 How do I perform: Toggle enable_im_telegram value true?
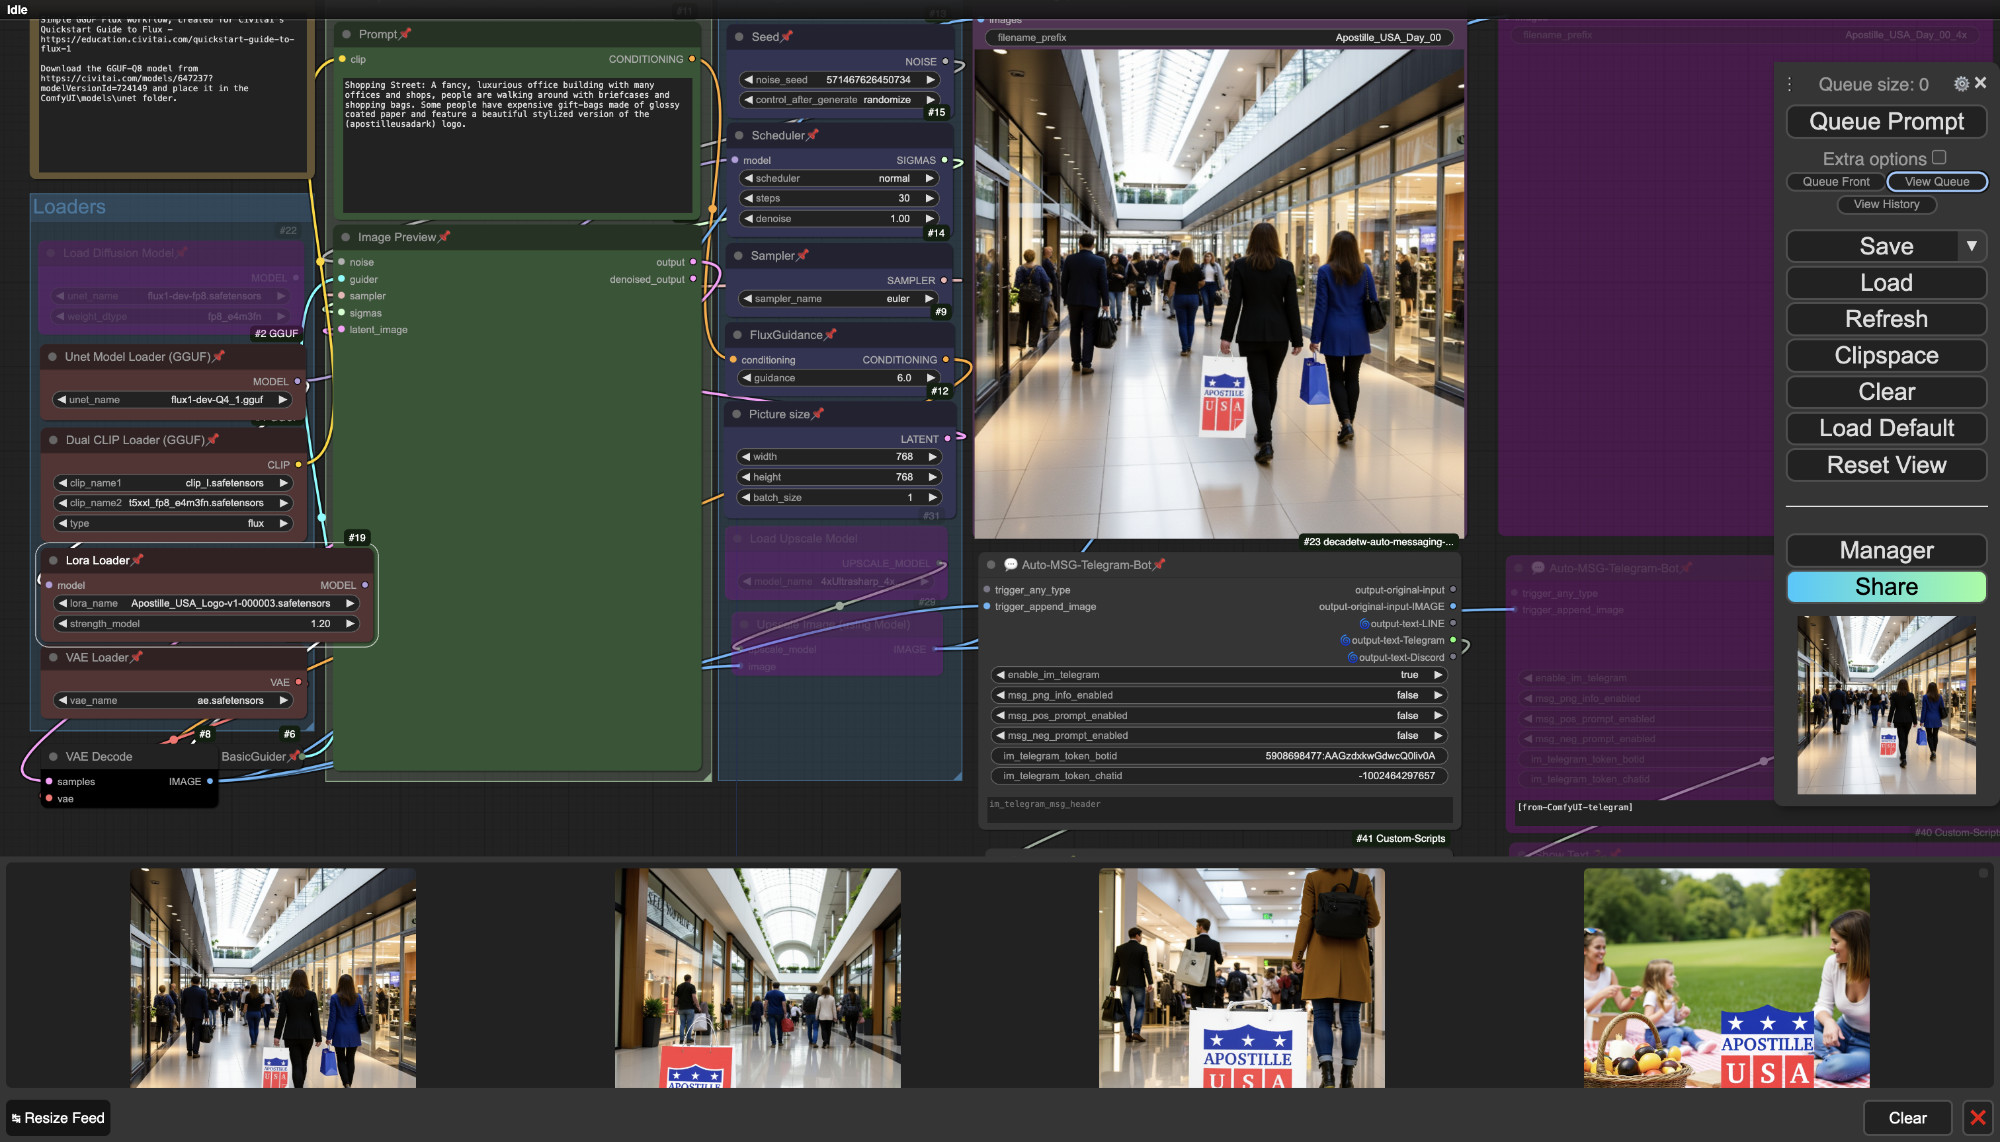1220,675
